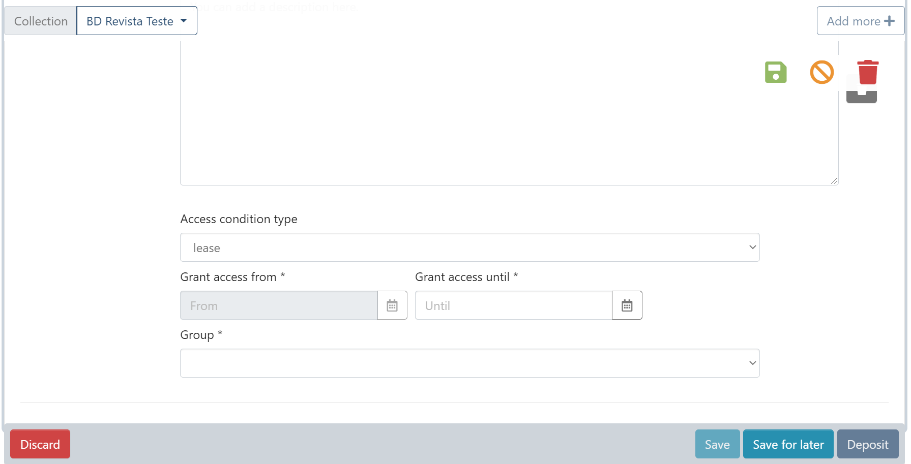Click the Collection label
The width and height of the screenshot is (911, 464).
click(x=41, y=21)
